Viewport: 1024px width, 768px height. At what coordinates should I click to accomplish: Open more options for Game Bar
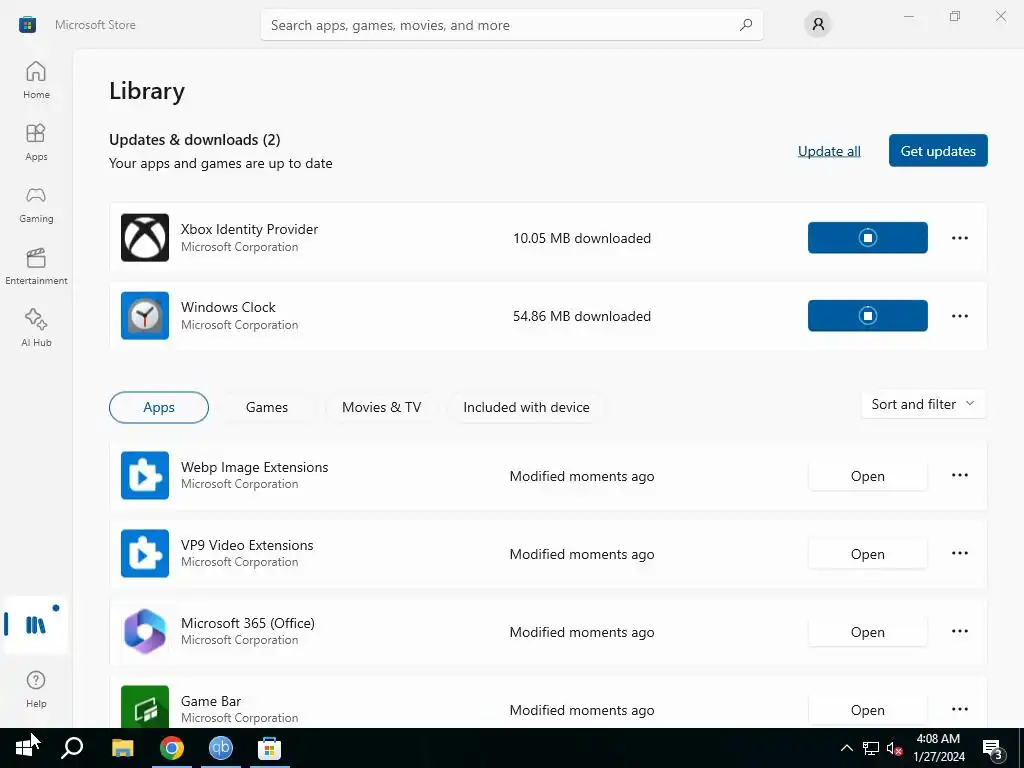(959, 709)
